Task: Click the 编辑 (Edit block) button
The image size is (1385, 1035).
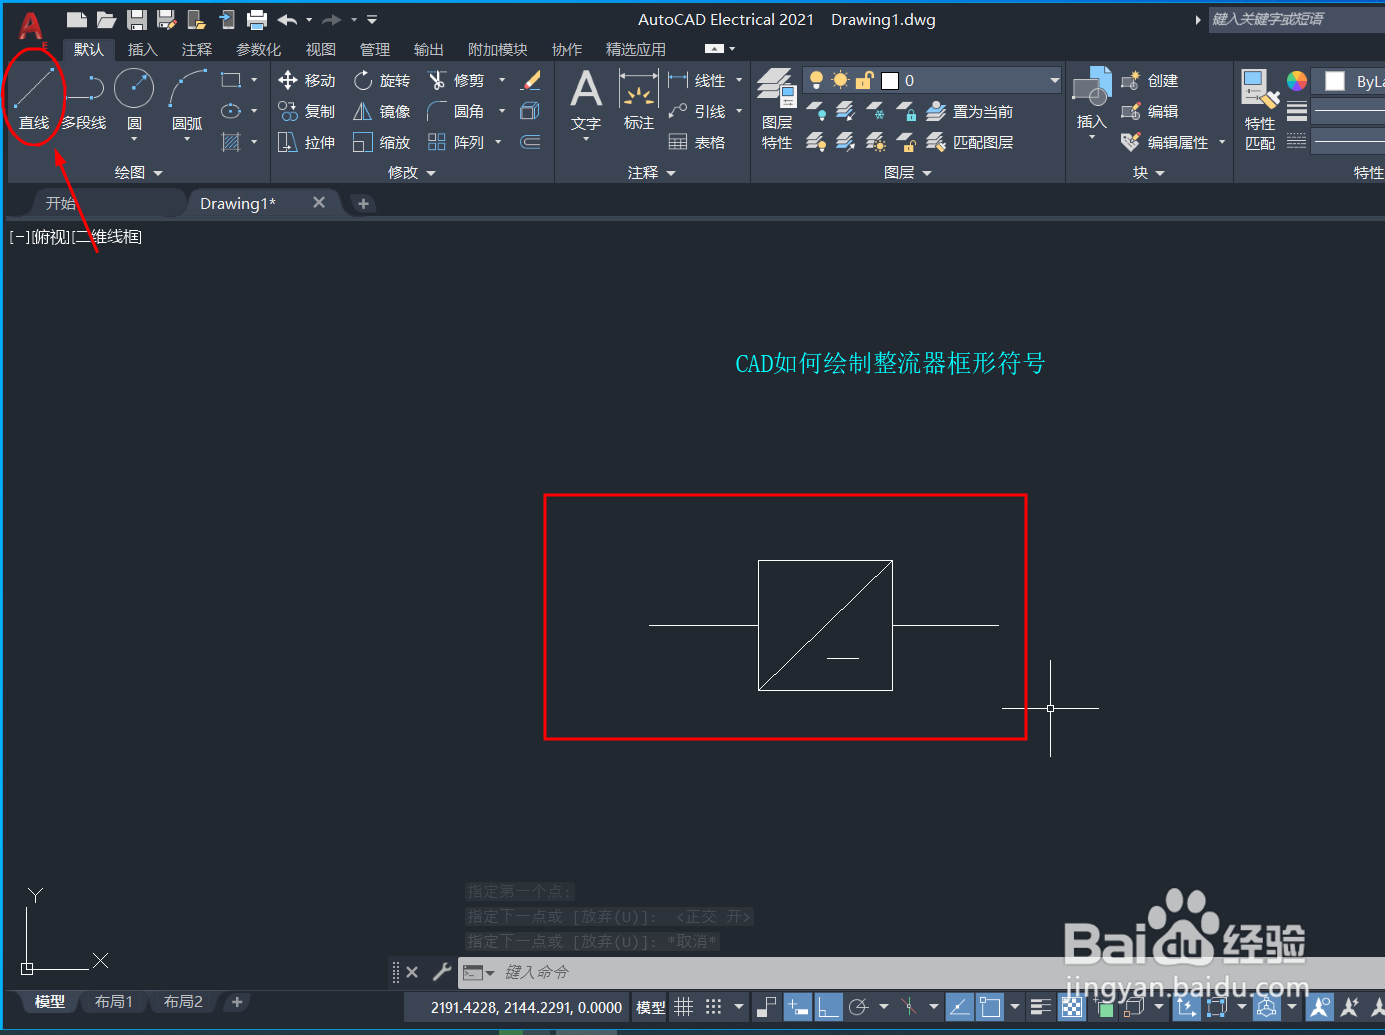Action: (x=1150, y=111)
